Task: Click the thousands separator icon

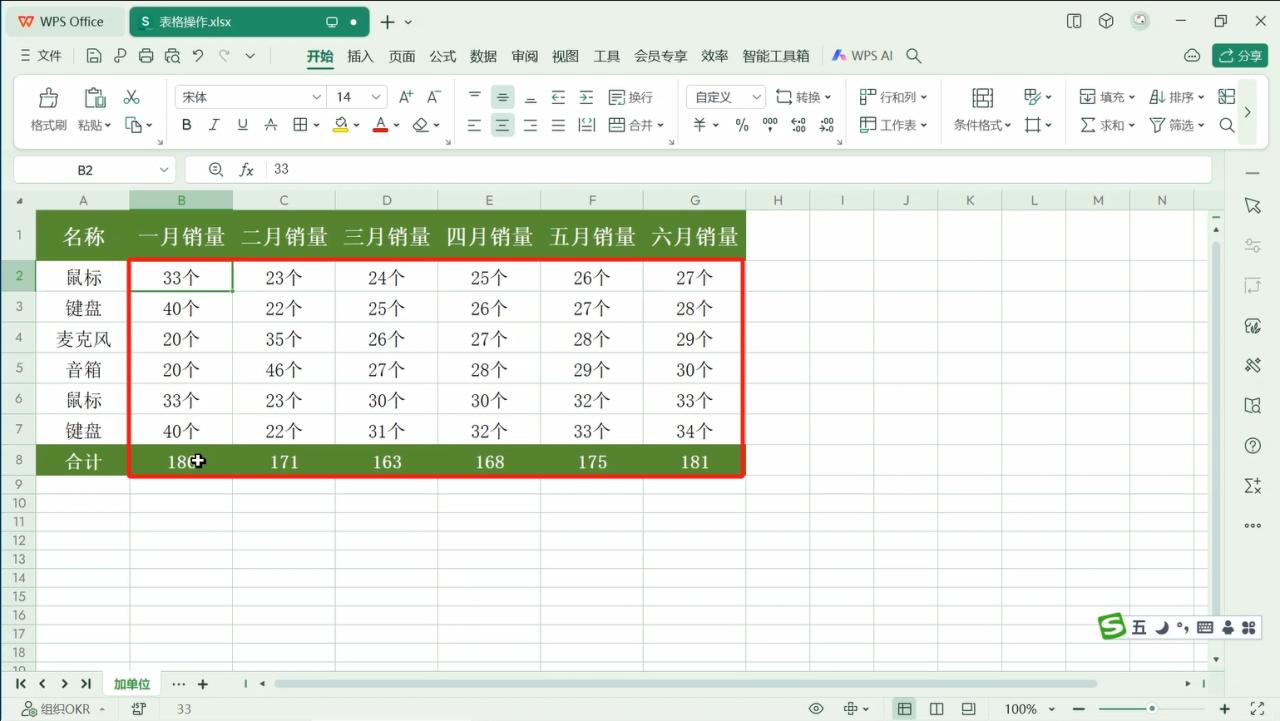Action: pos(770,125)
